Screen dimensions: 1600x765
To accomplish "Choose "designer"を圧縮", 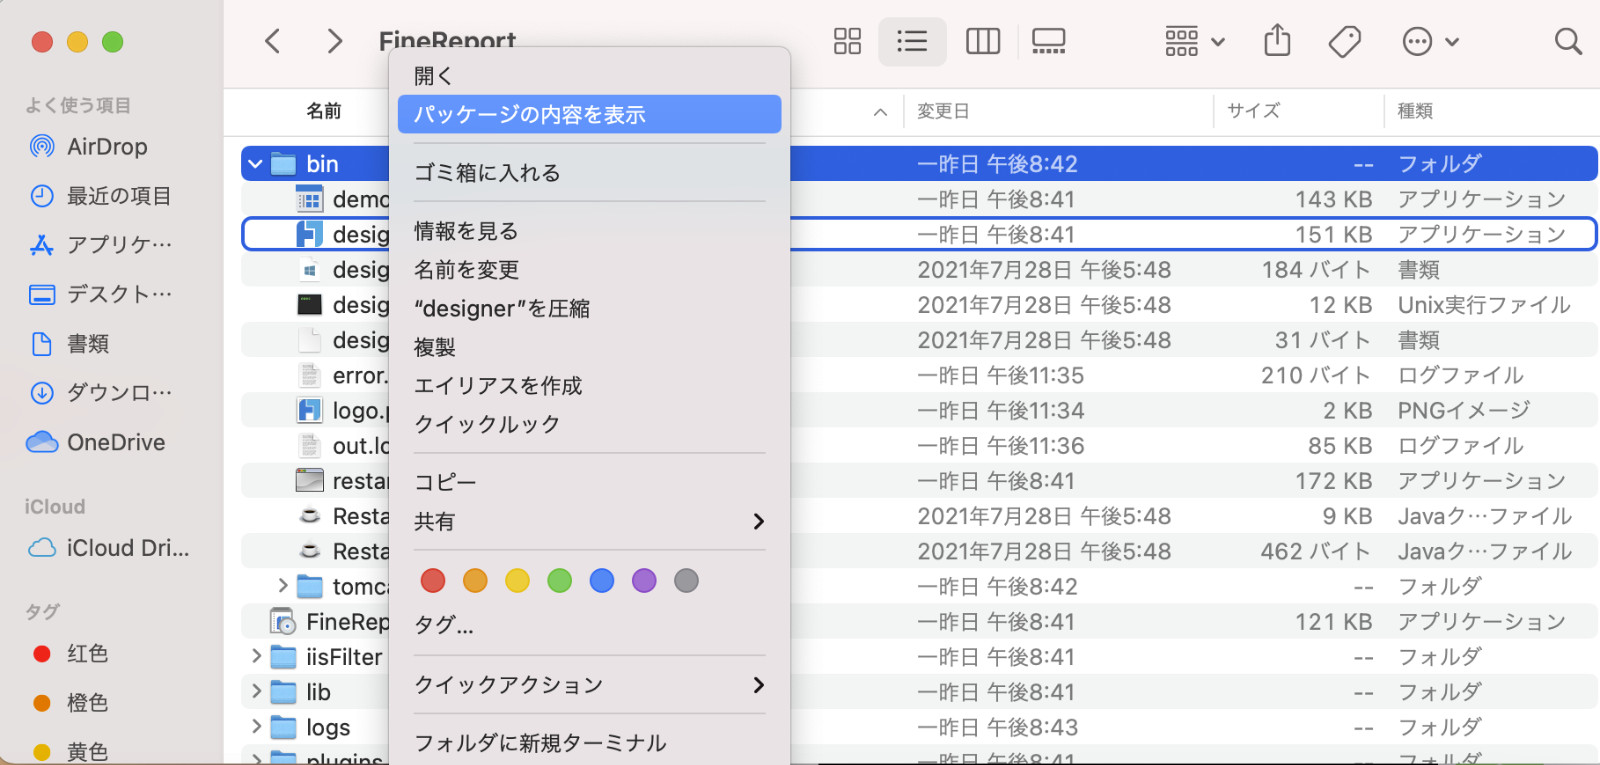I will click(589, 308).
